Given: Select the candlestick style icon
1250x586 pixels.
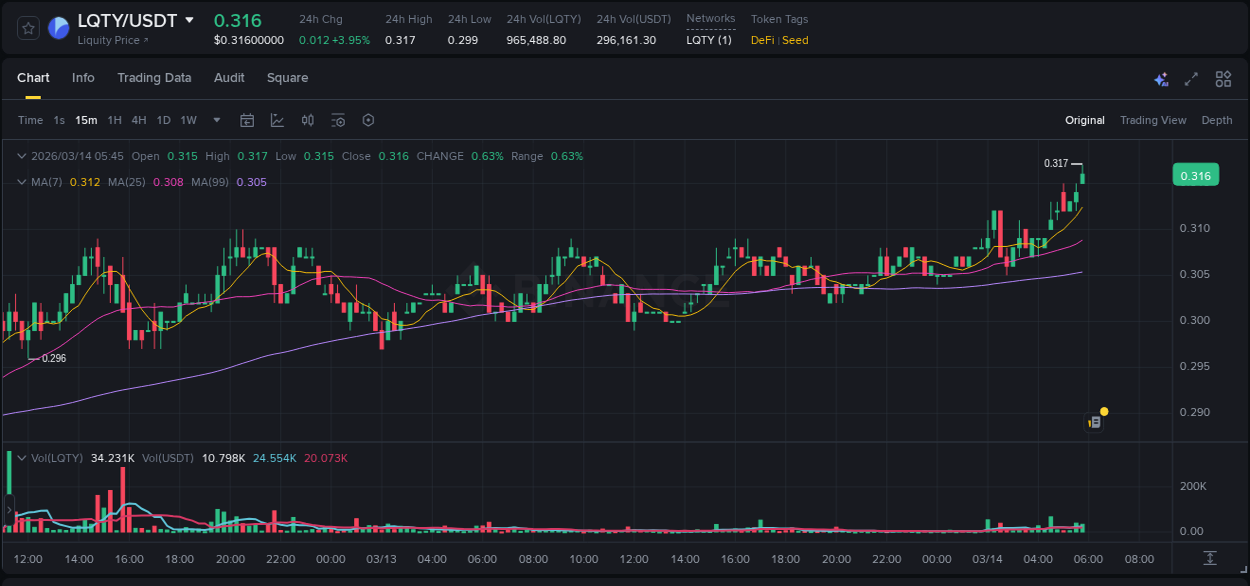Looking at the screenshot, I should (307, 120).
